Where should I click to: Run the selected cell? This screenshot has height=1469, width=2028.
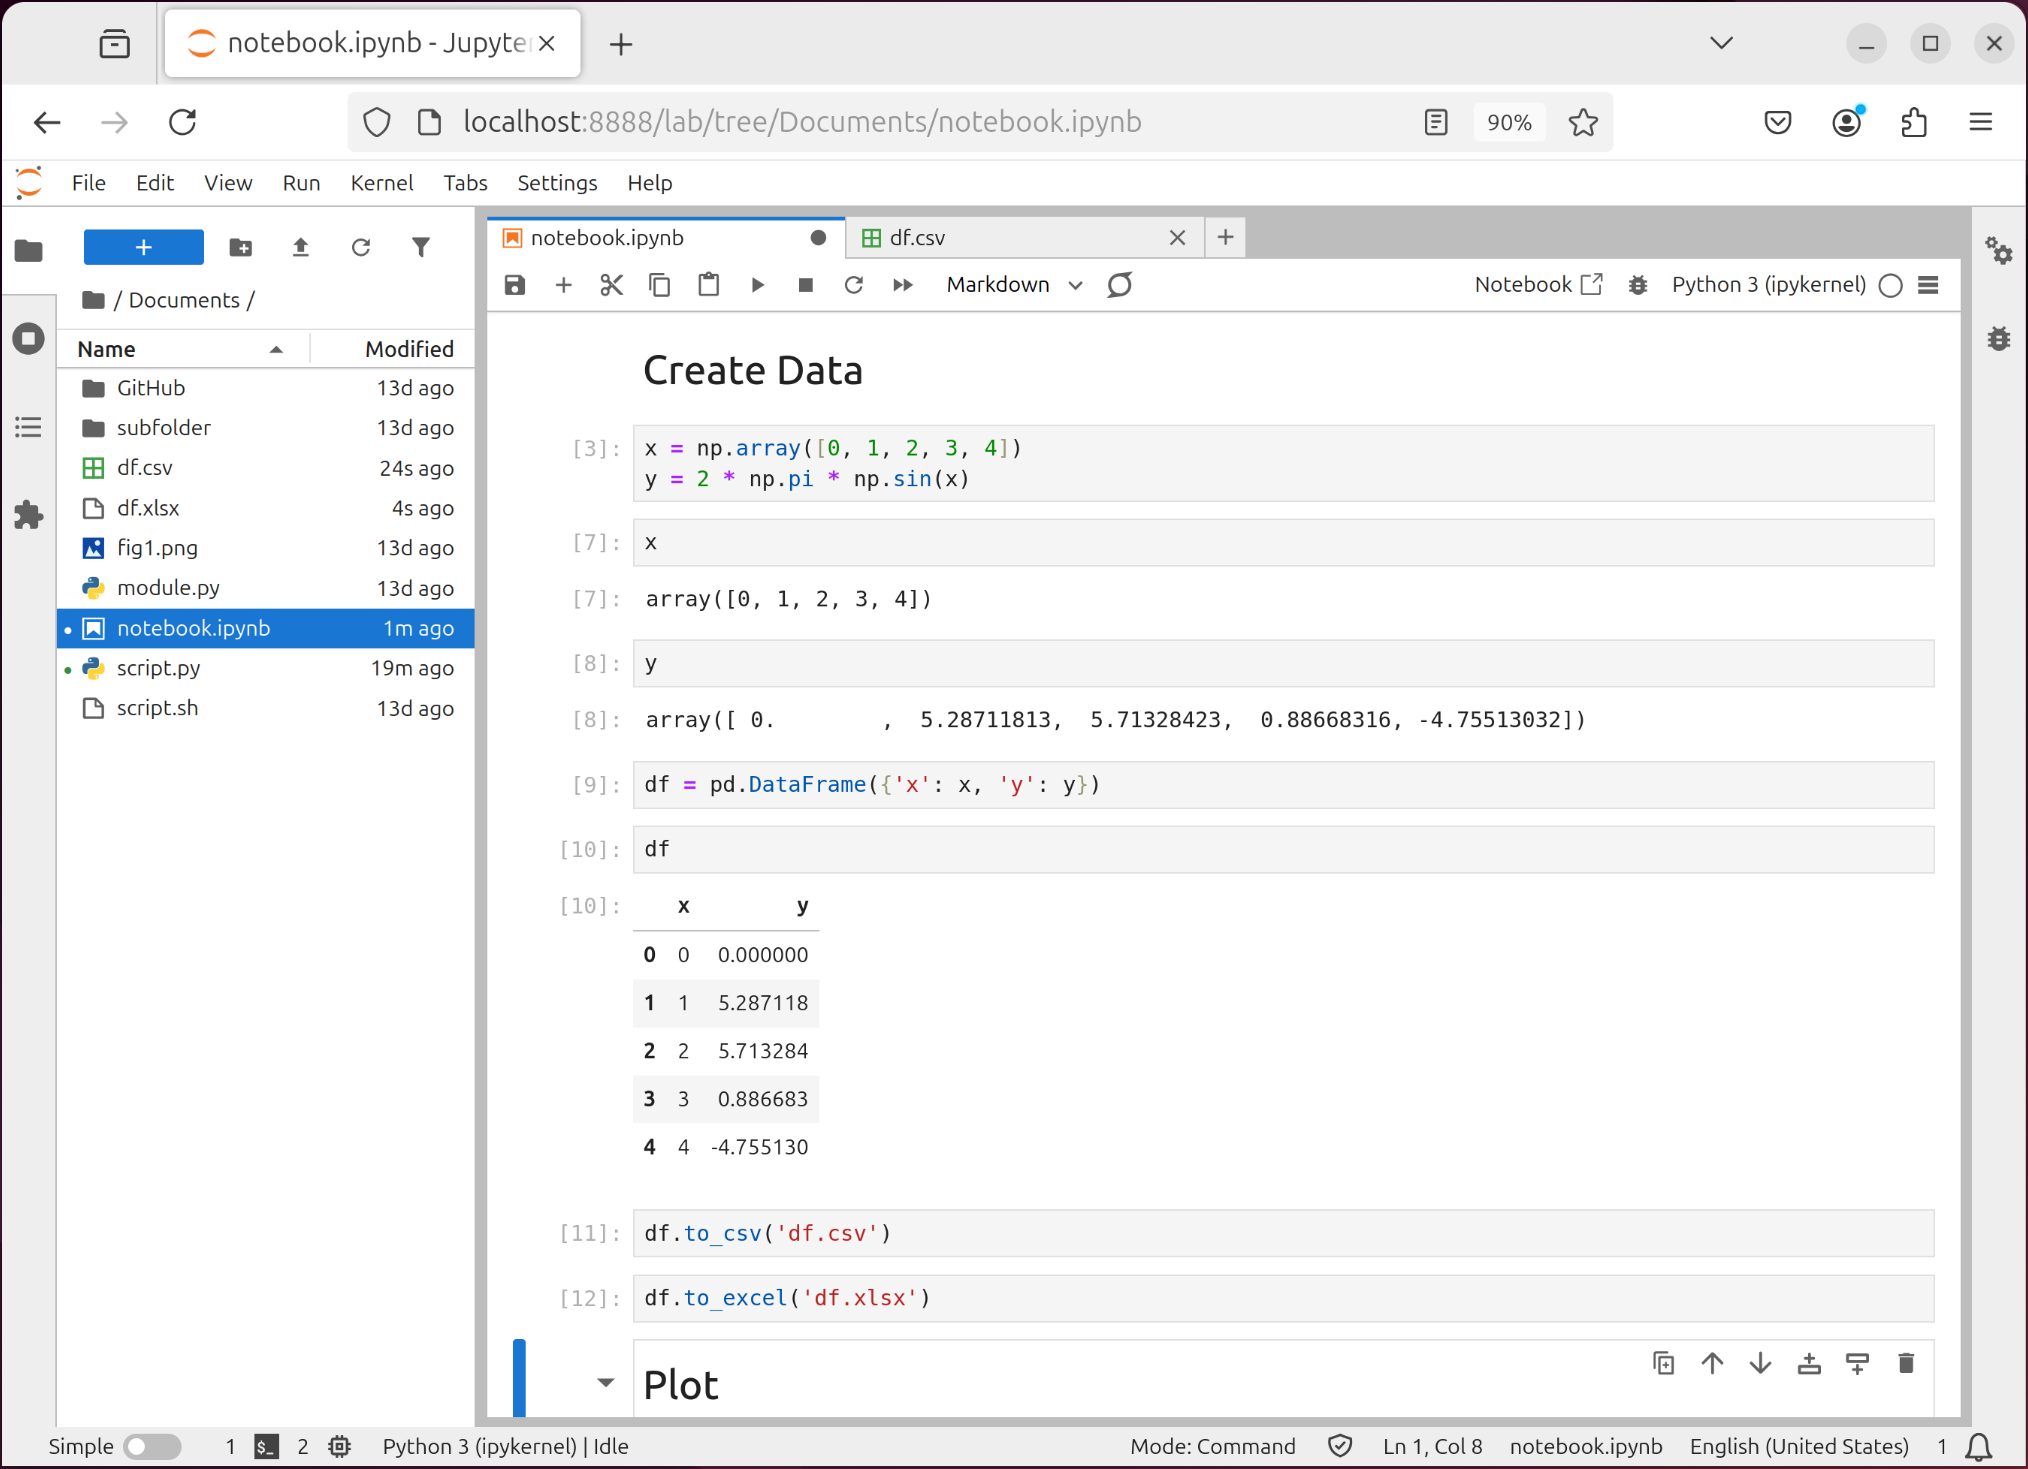coord(757,285)
